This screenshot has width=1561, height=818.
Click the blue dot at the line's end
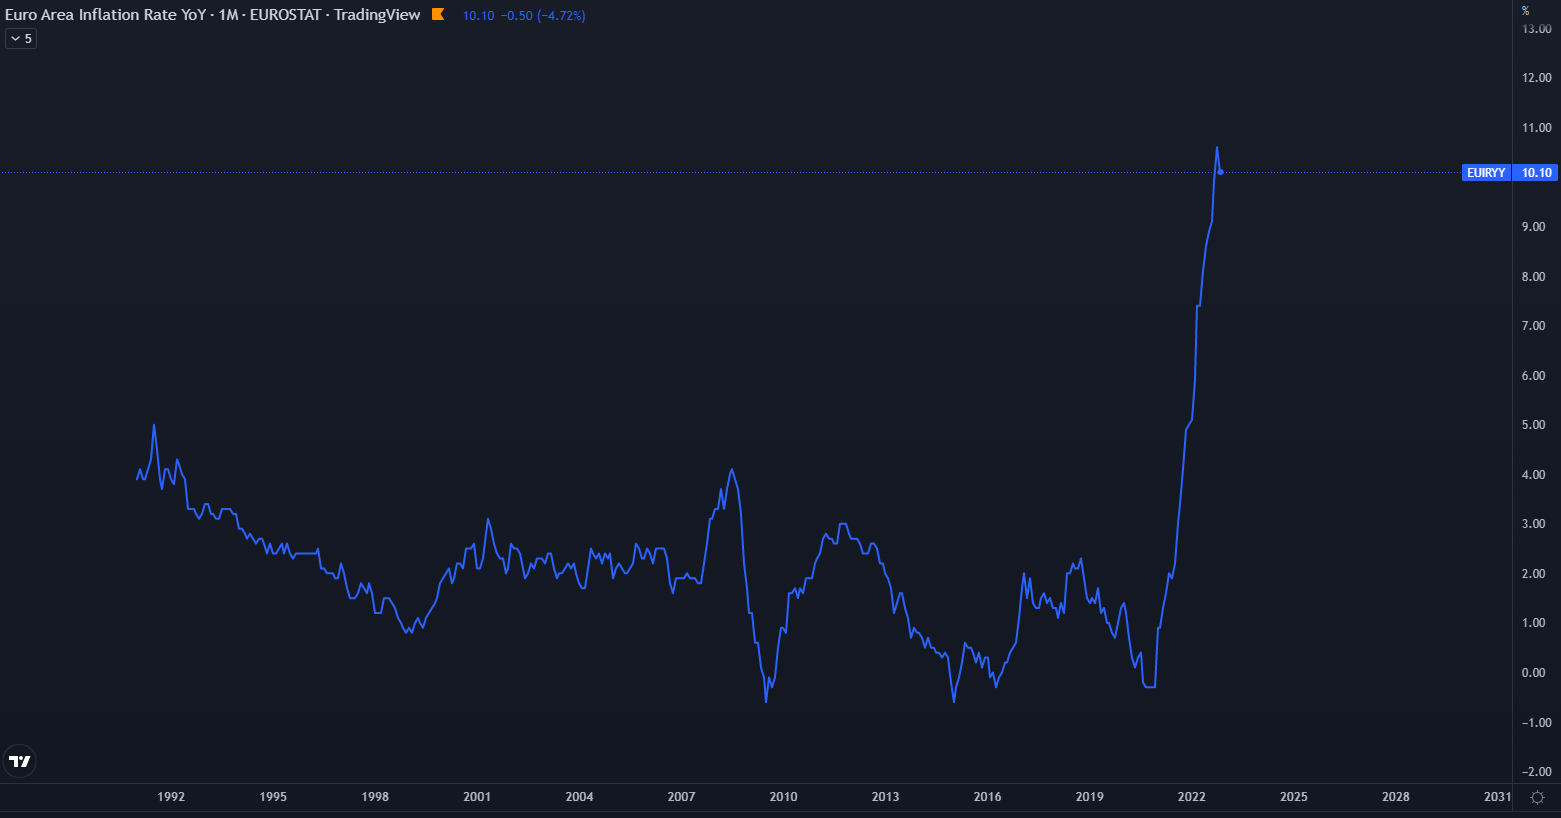coord(1220,172)
